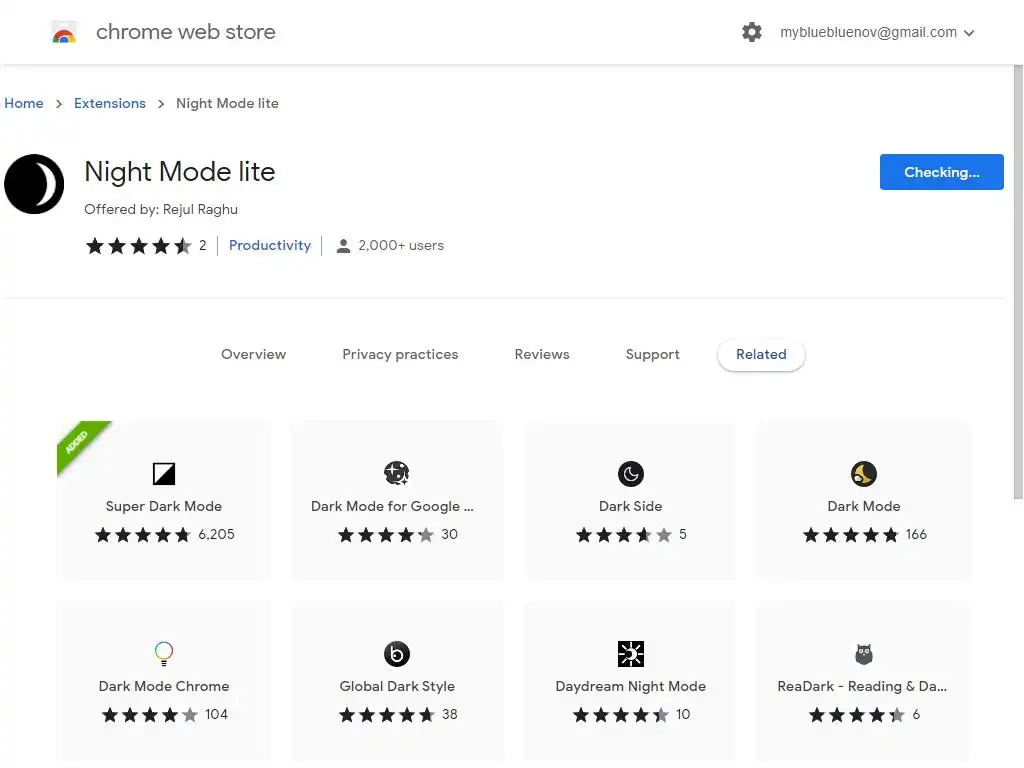Click the chevron after the Home breadcrumb
The image size is (1024, 768).
[x=59, y=104]
